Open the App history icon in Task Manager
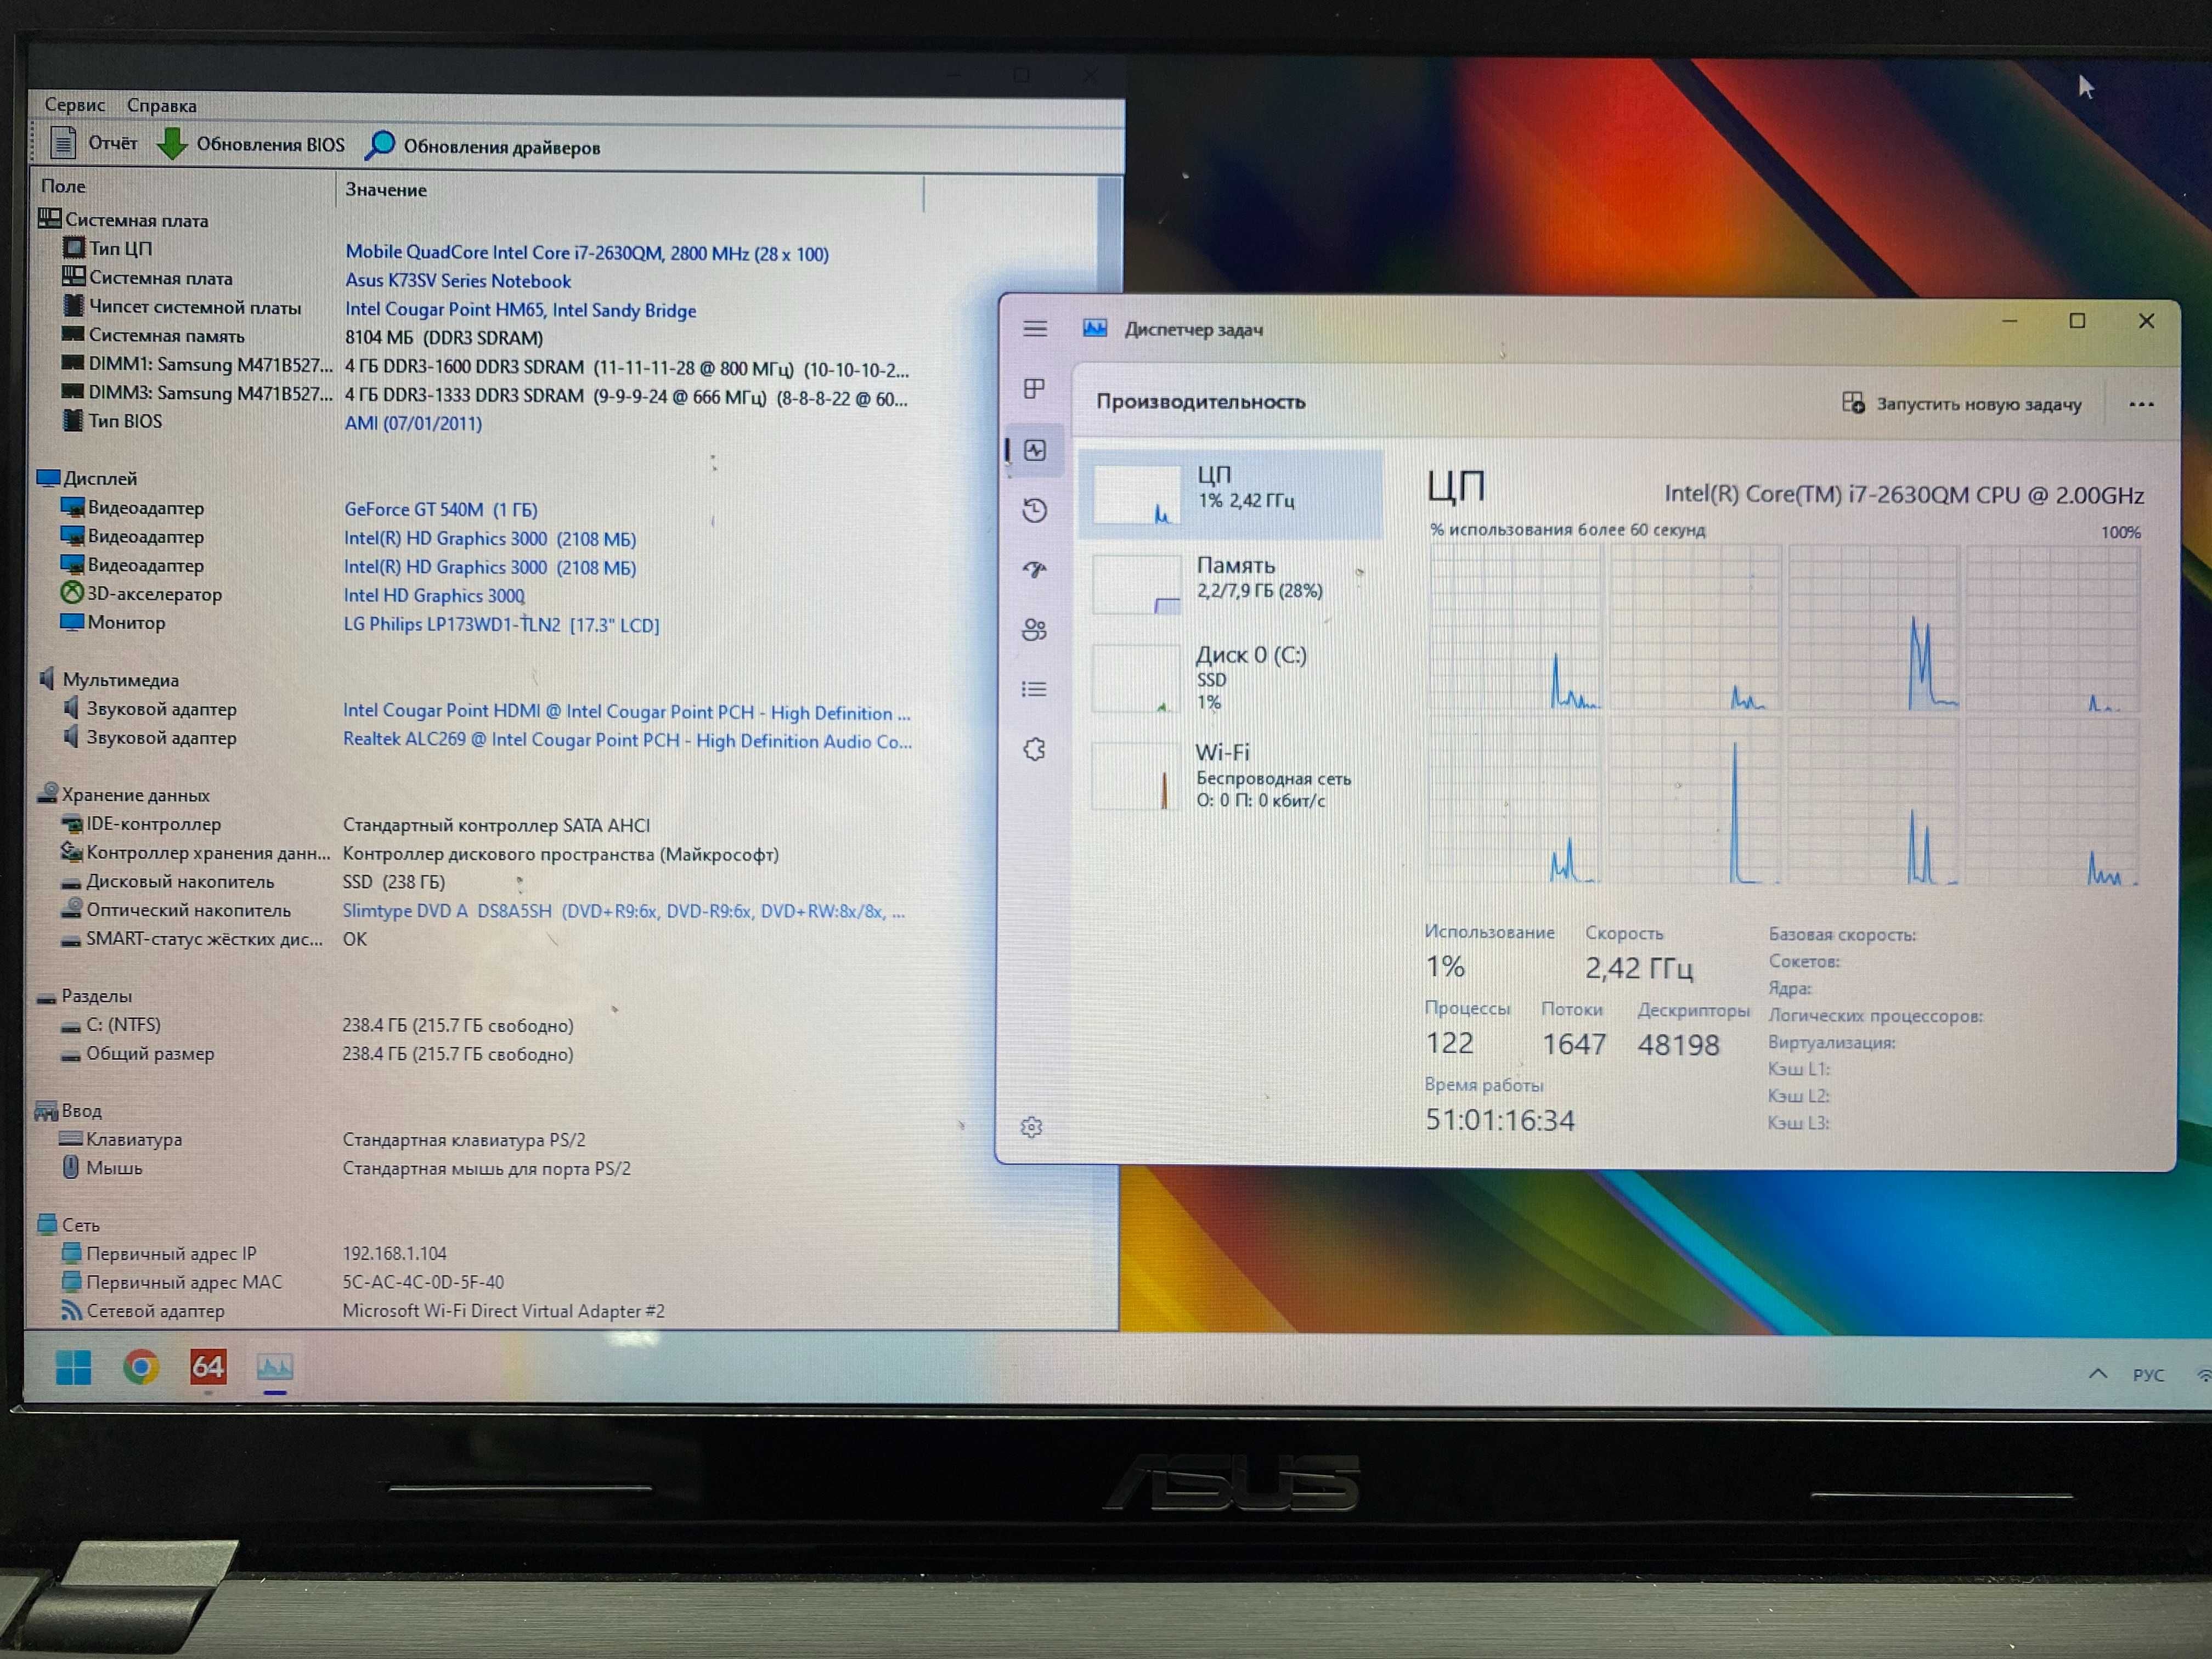 click(x=1035, y=511)
